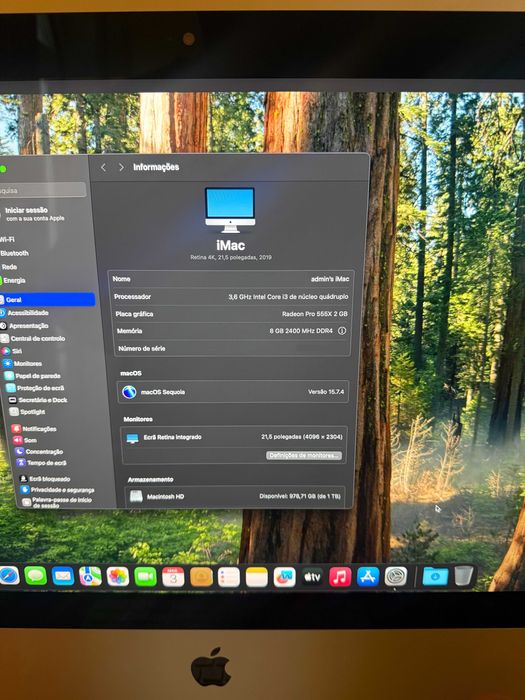Open Calendar in the Dock
This screenshot has width=525, height=700.
click(173, 577)
